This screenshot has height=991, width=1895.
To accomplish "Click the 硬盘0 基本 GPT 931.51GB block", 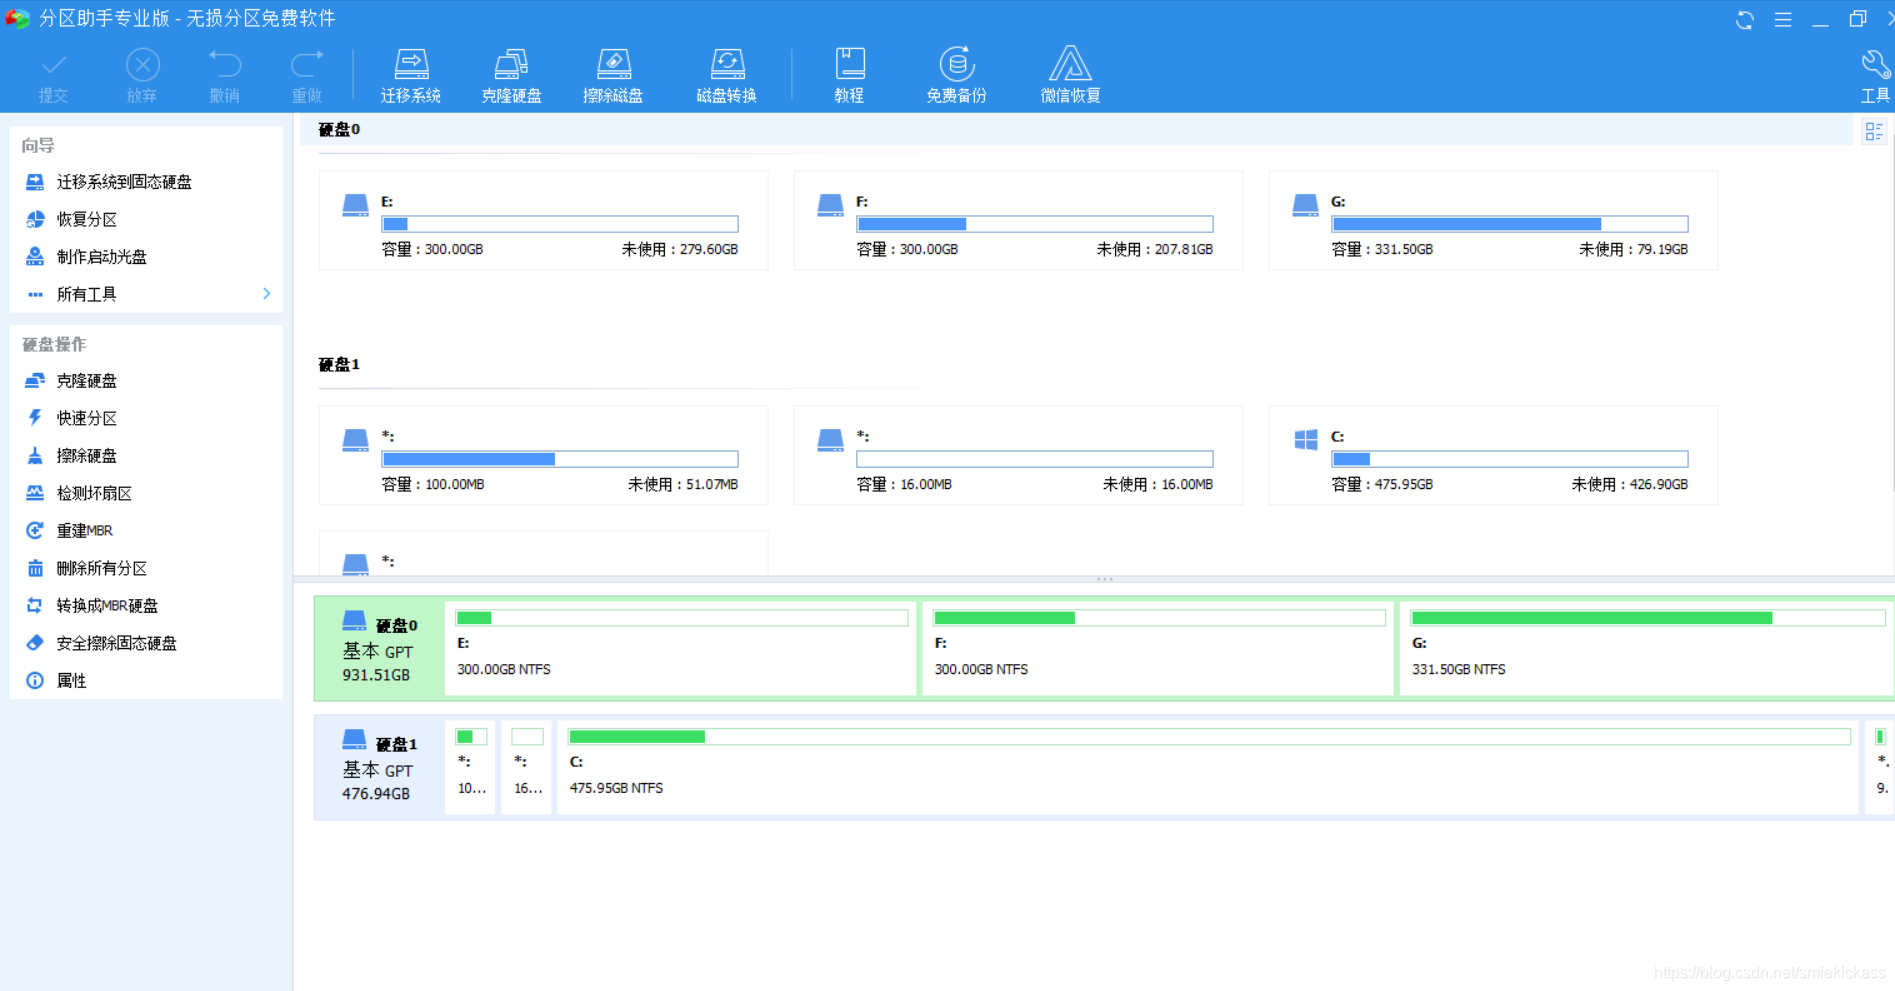I will pyautogui.click(x=379, y=648).
